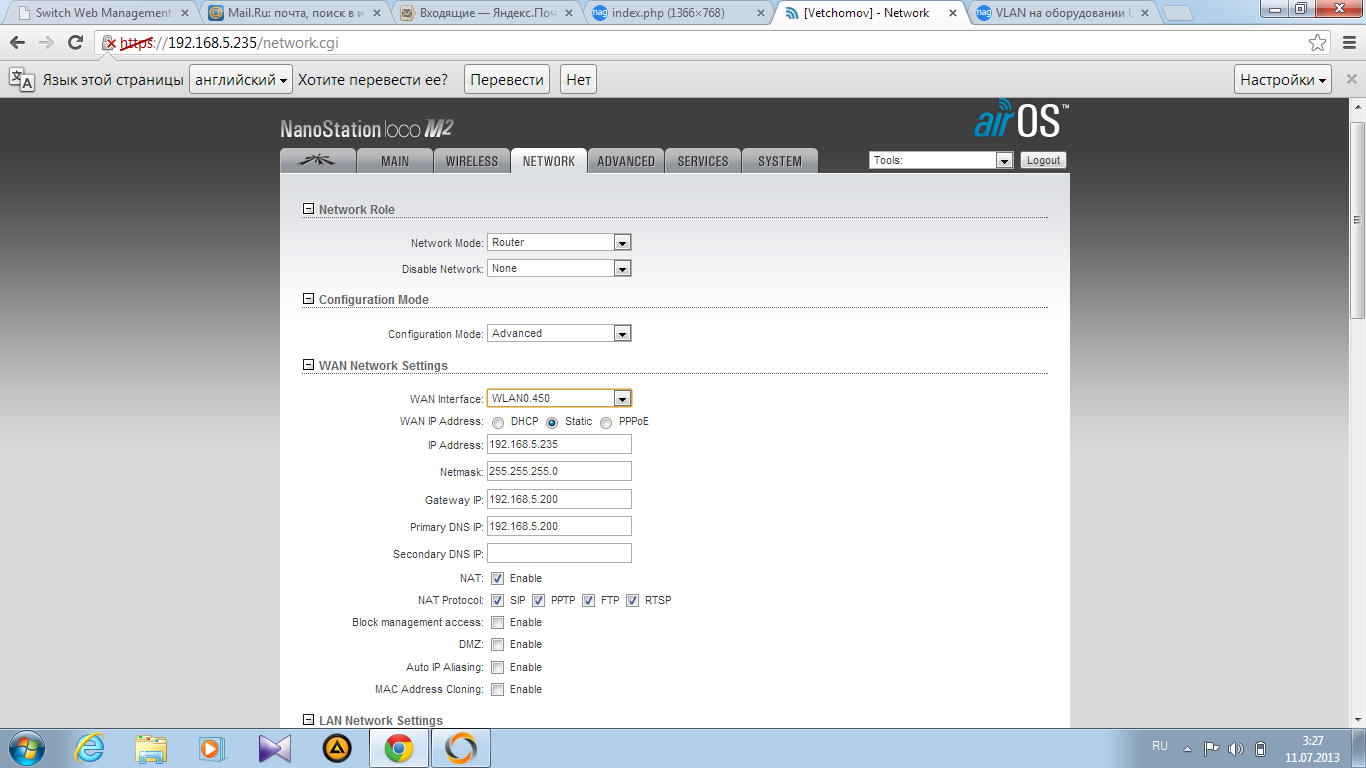The image size is (1366, 768).
Task: Open the orange ring taskbar application
Action: pyautogui.click(x=461, y=748)
